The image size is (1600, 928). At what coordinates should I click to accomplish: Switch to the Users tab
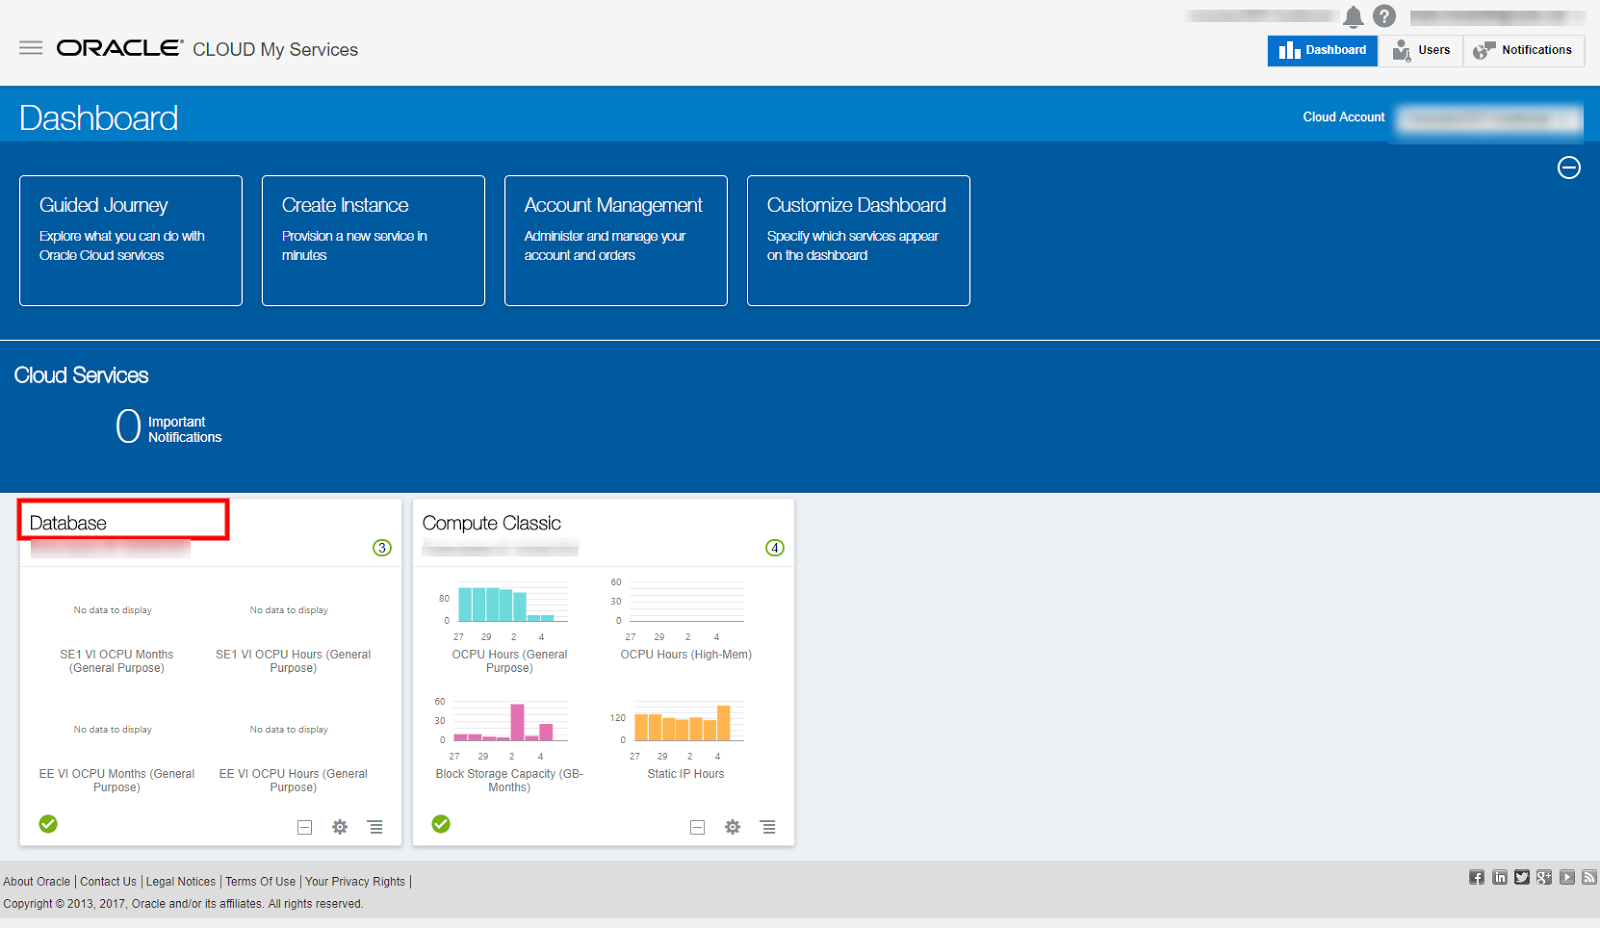coord(1421,50)
